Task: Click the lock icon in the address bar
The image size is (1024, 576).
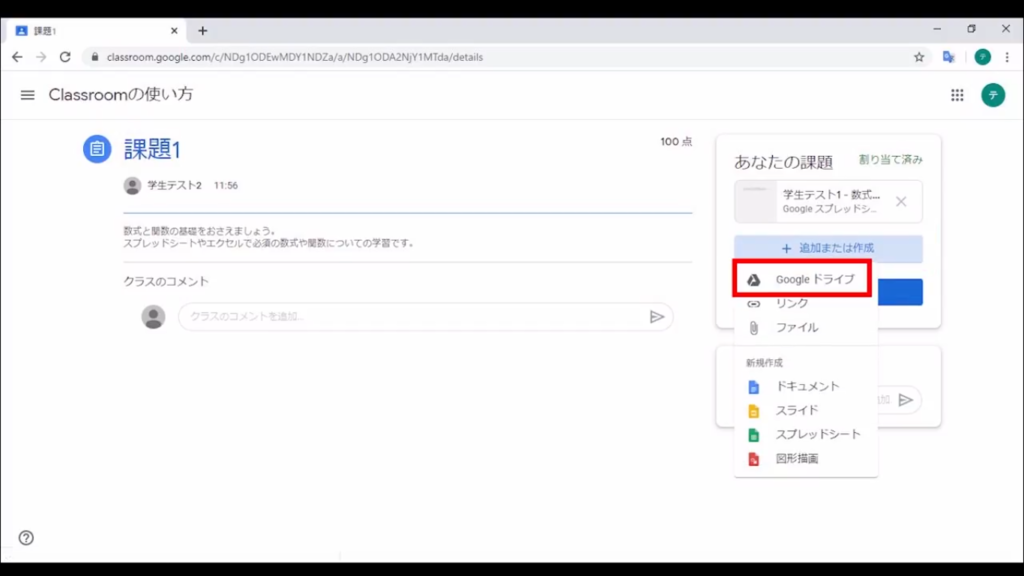Action: coord(95,57)
